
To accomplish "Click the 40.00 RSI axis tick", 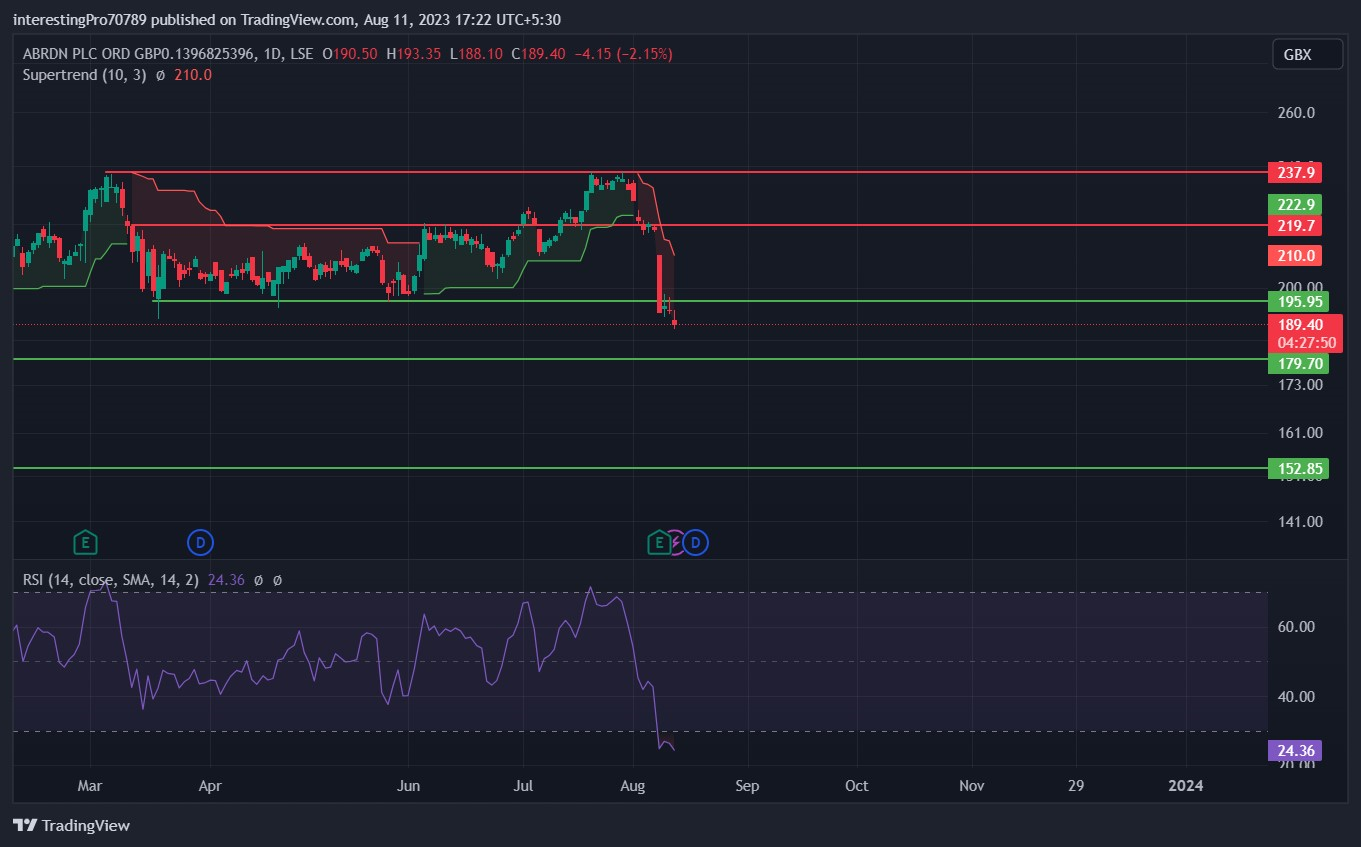I will click(1297, 697).
